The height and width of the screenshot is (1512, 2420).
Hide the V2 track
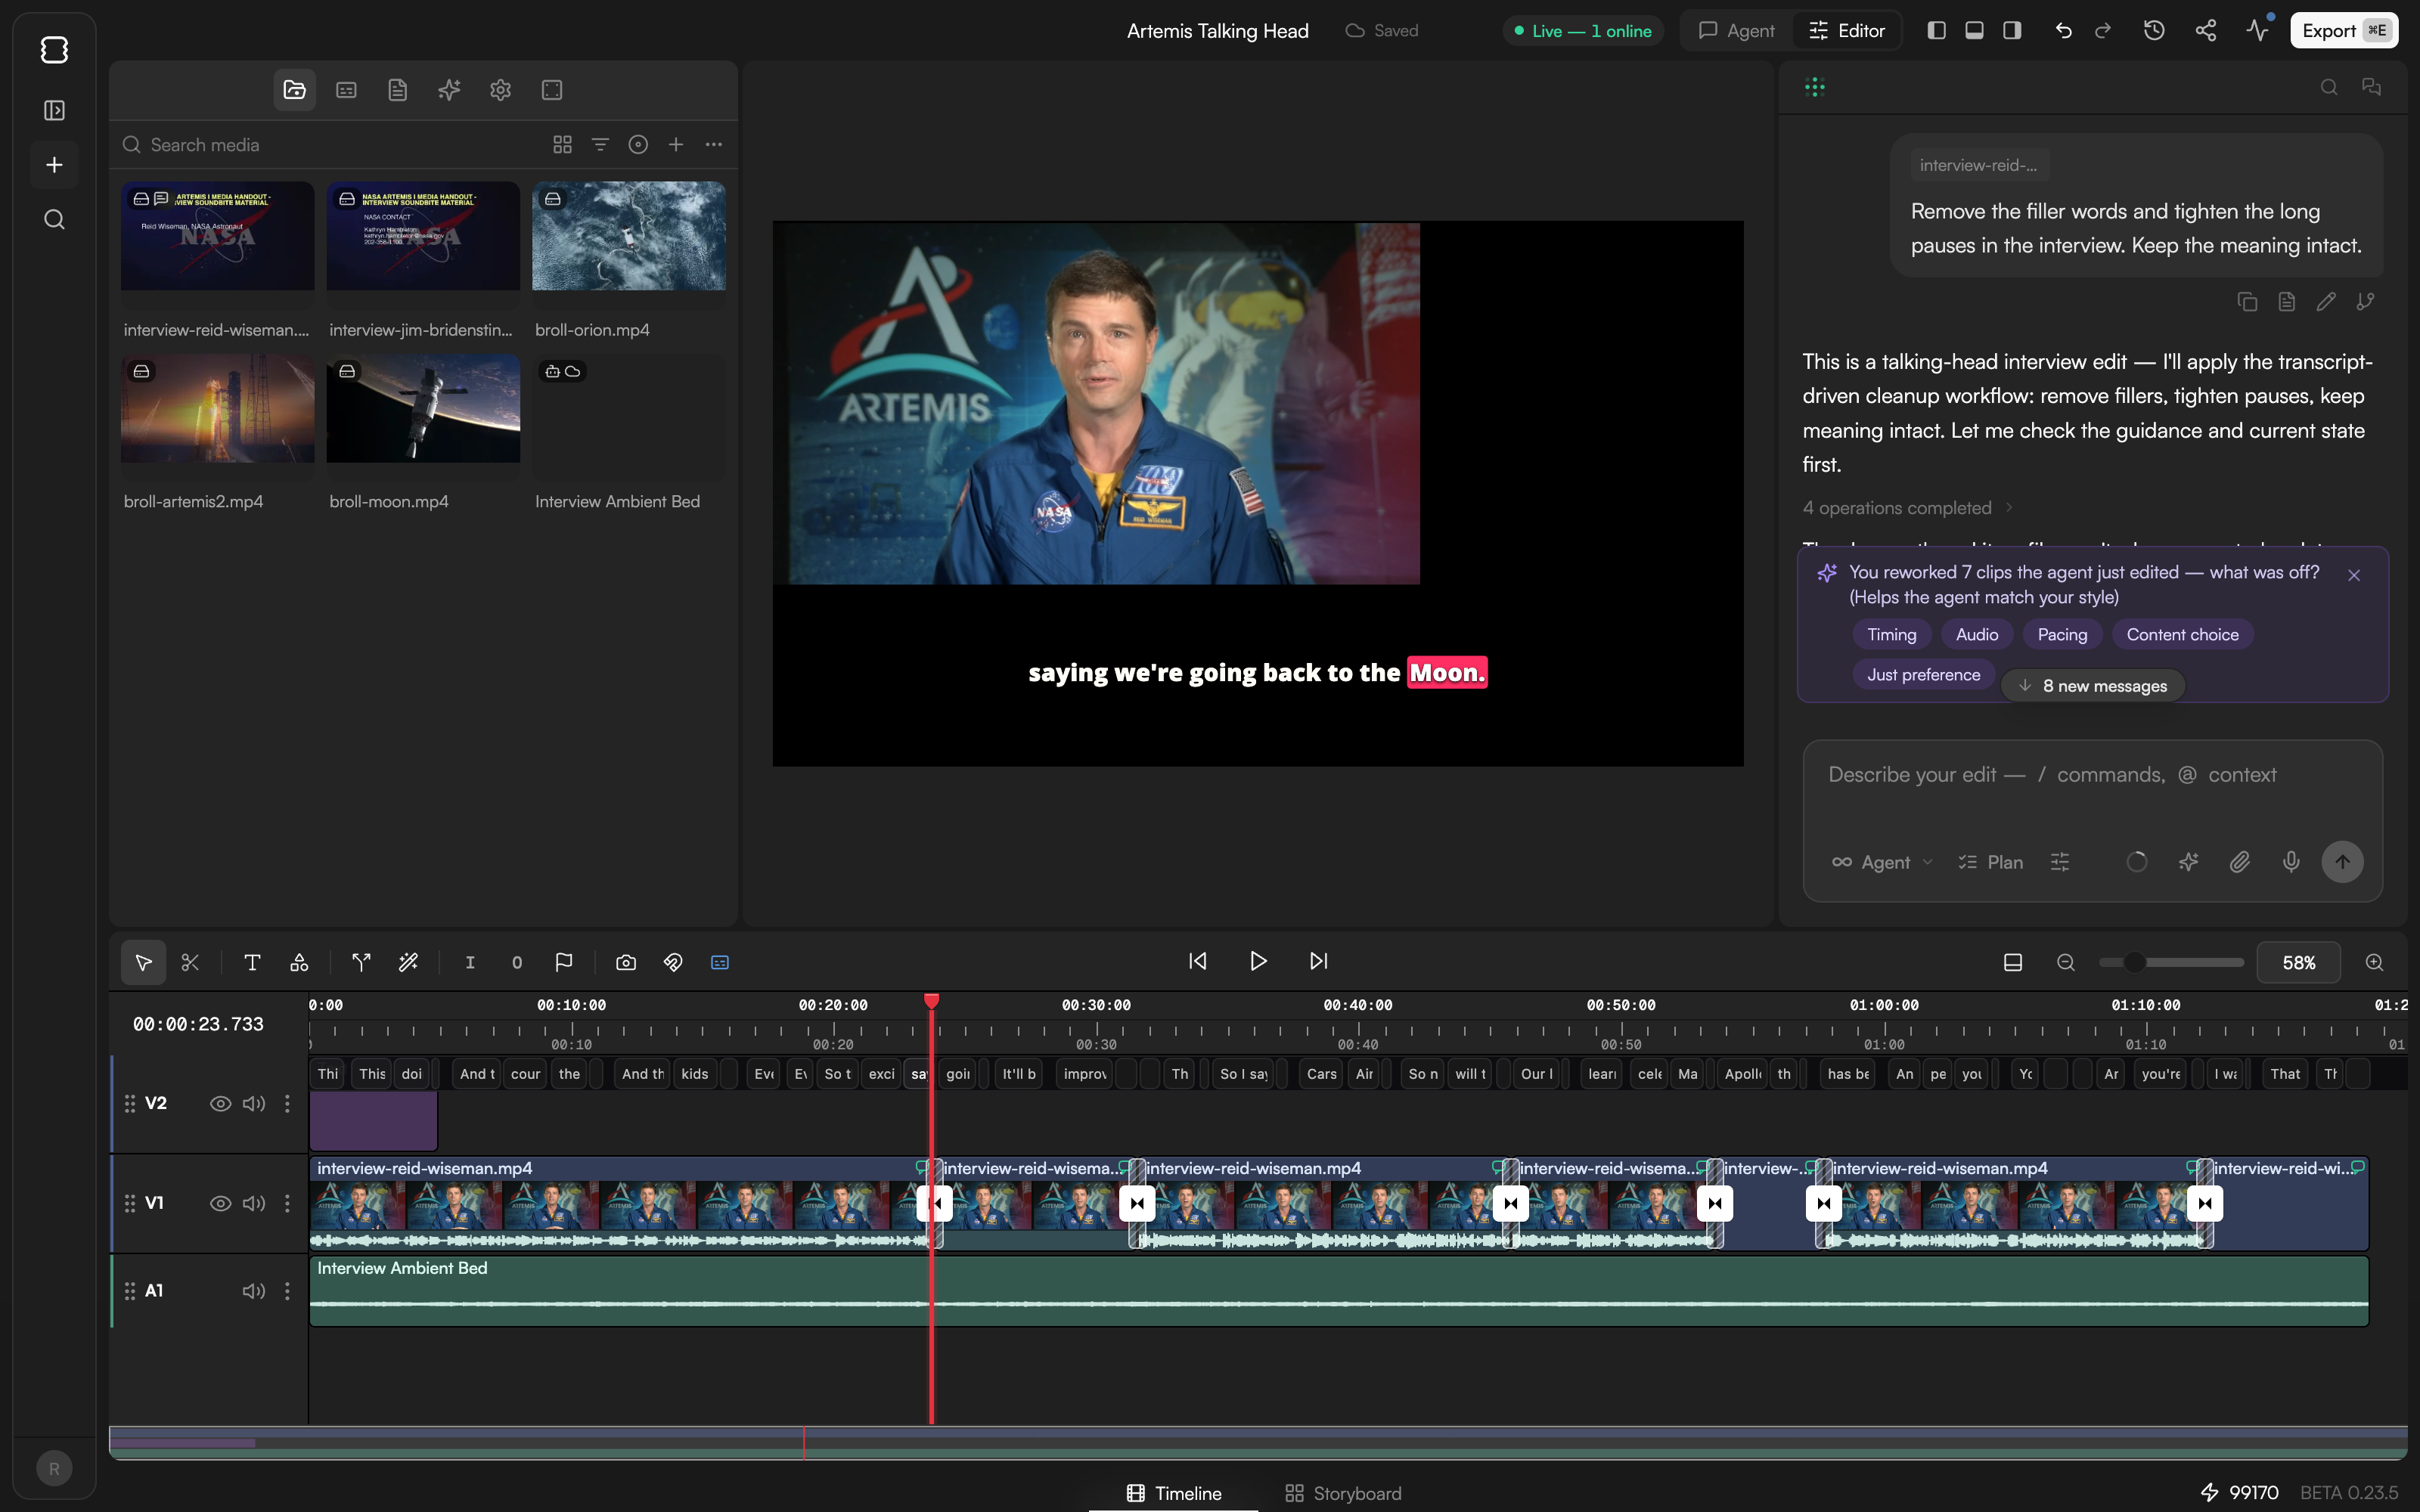point(220,1103)
